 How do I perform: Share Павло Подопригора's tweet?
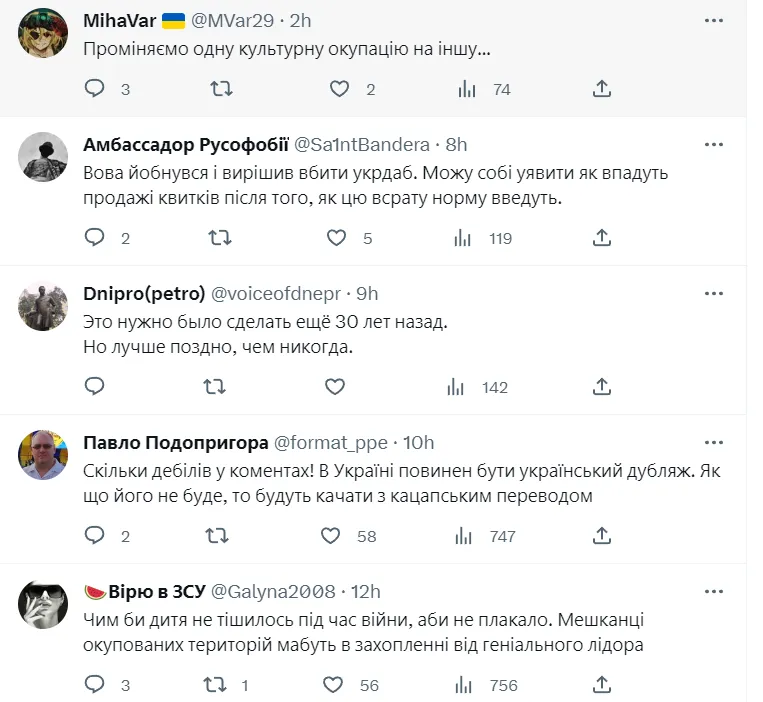tap(601, 536)
